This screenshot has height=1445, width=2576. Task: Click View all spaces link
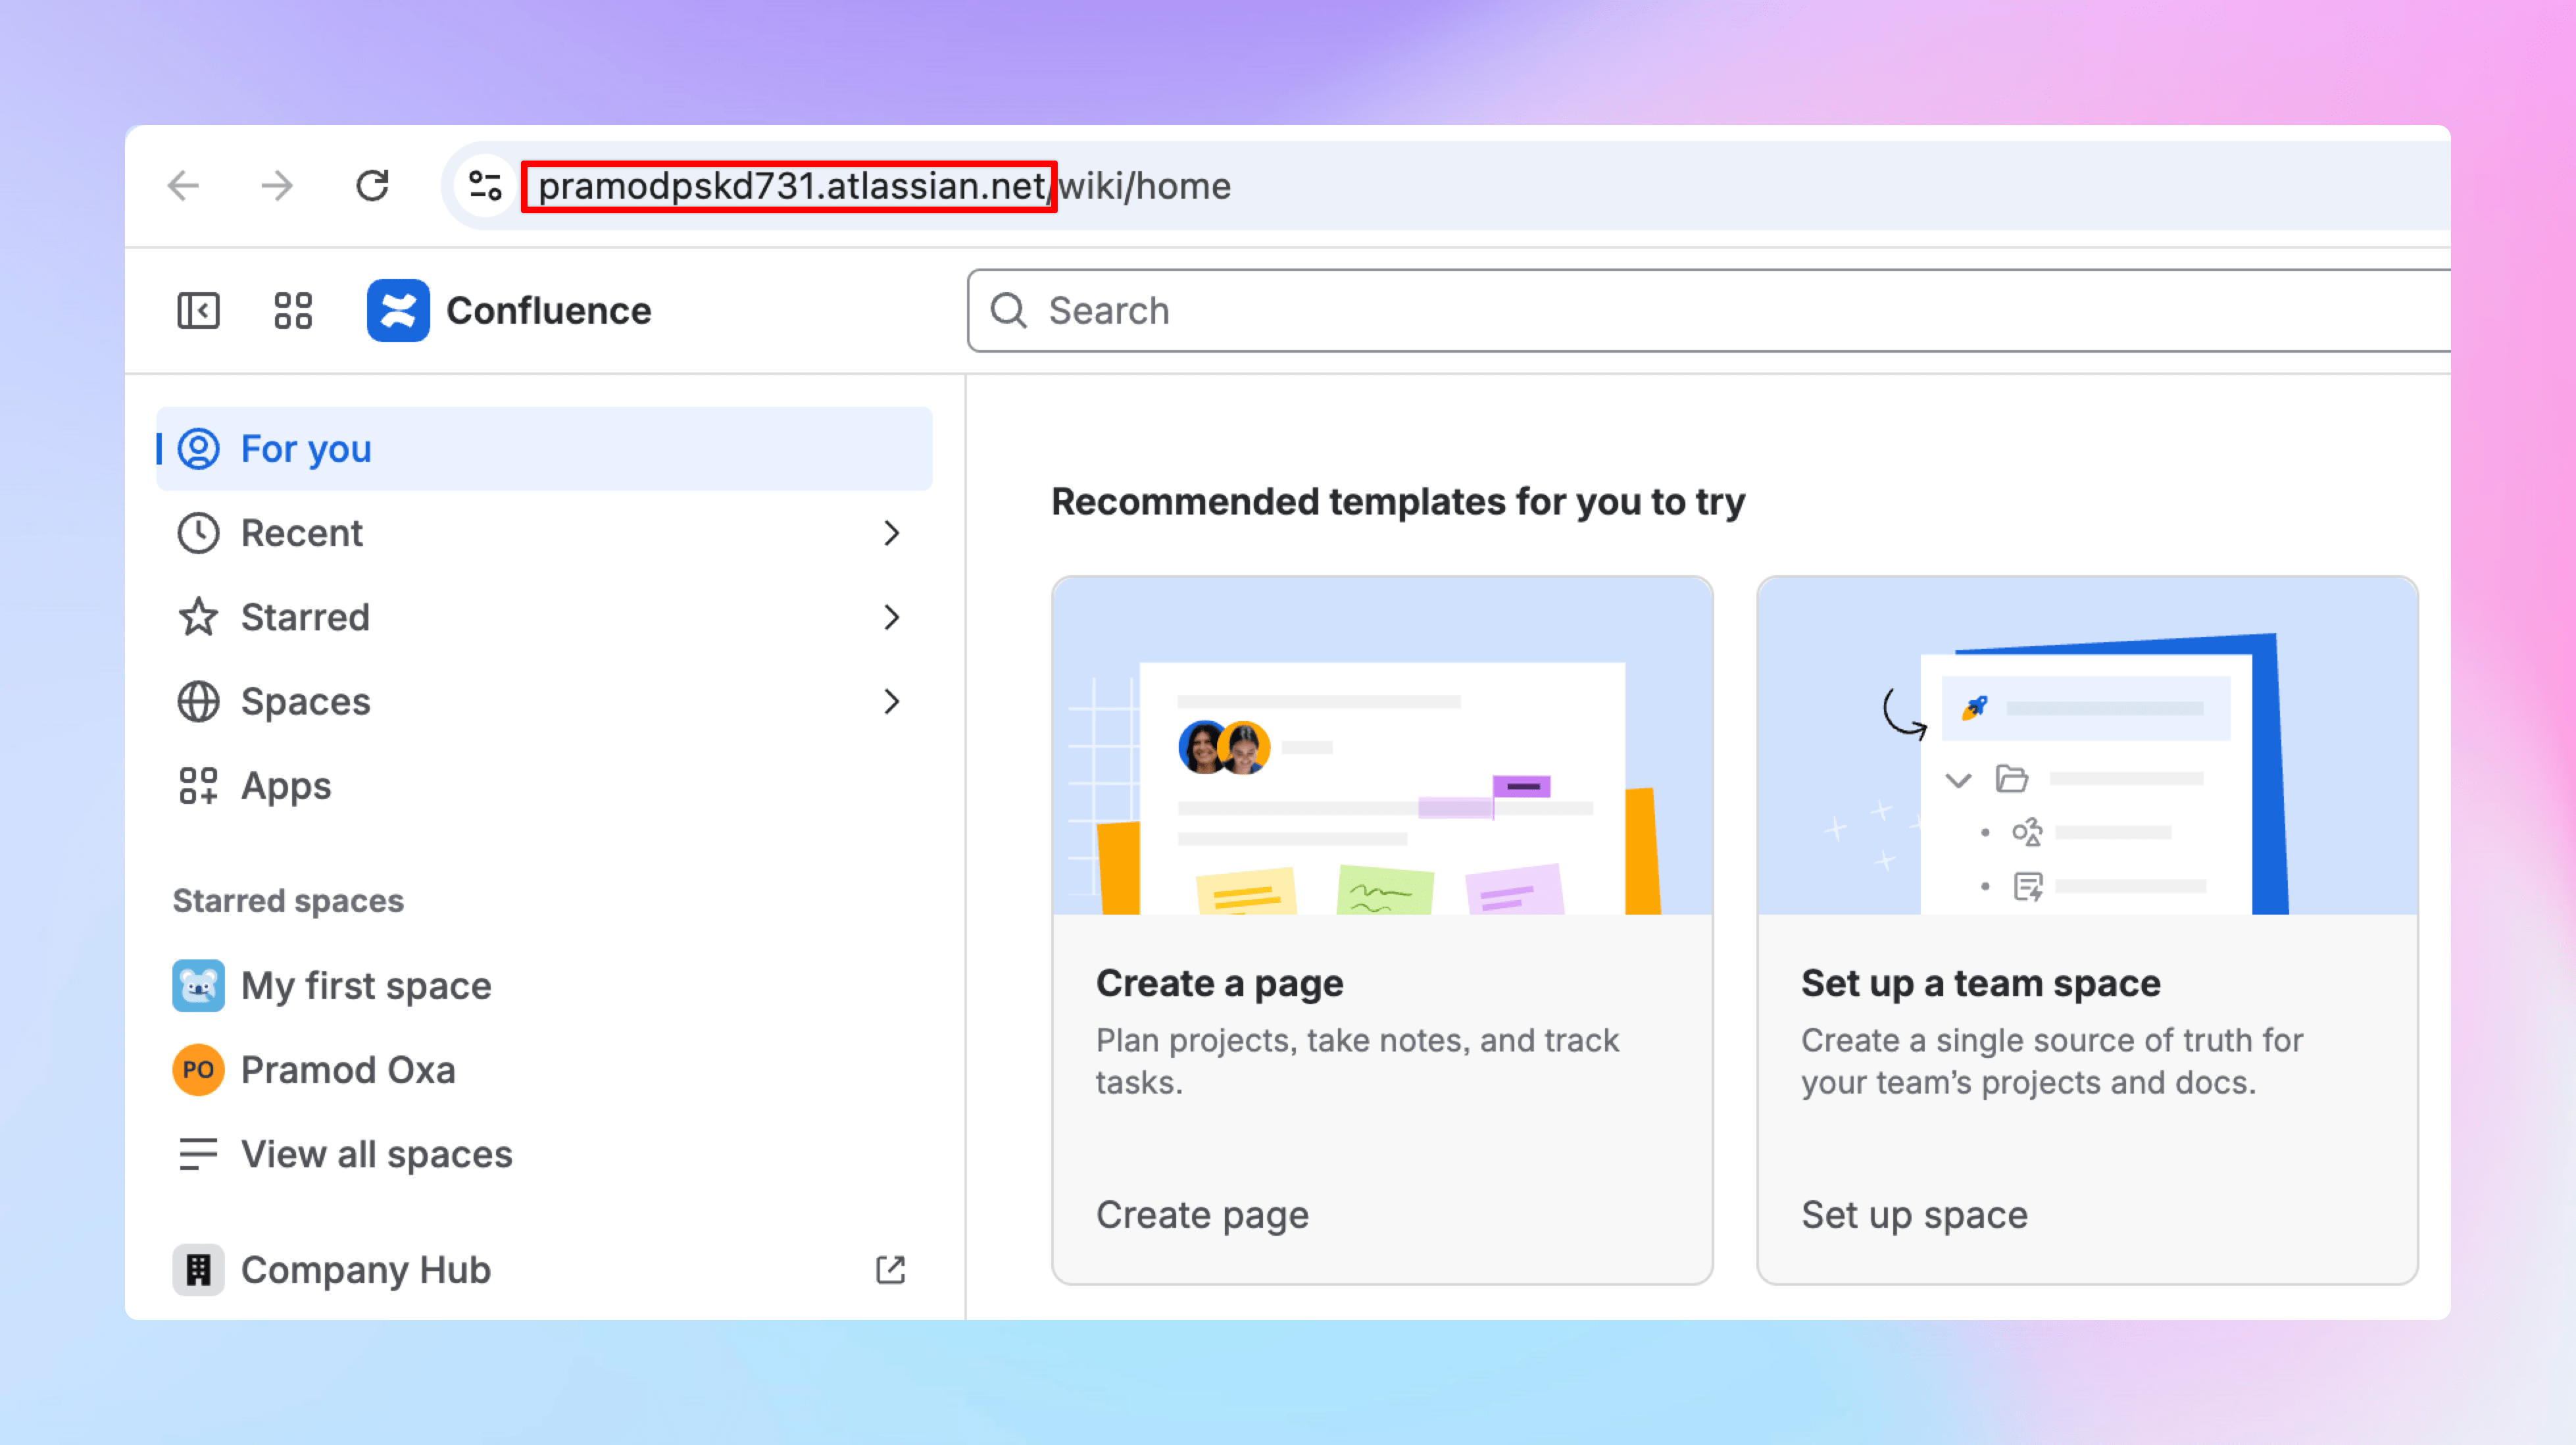point(376,1154)
